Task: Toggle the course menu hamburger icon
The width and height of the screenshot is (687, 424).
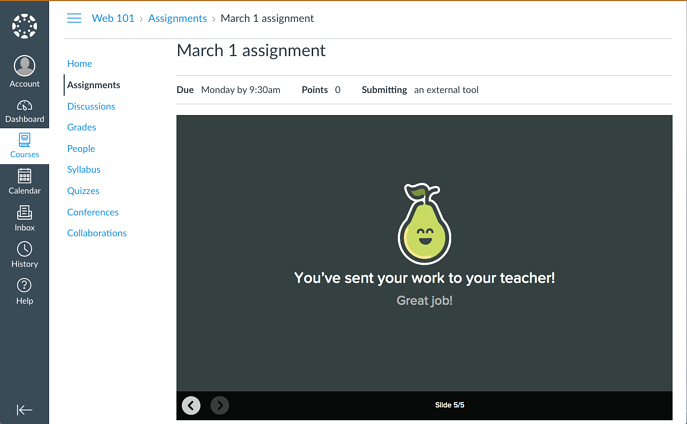Action: pyautogui.click(x=74, y=18)
